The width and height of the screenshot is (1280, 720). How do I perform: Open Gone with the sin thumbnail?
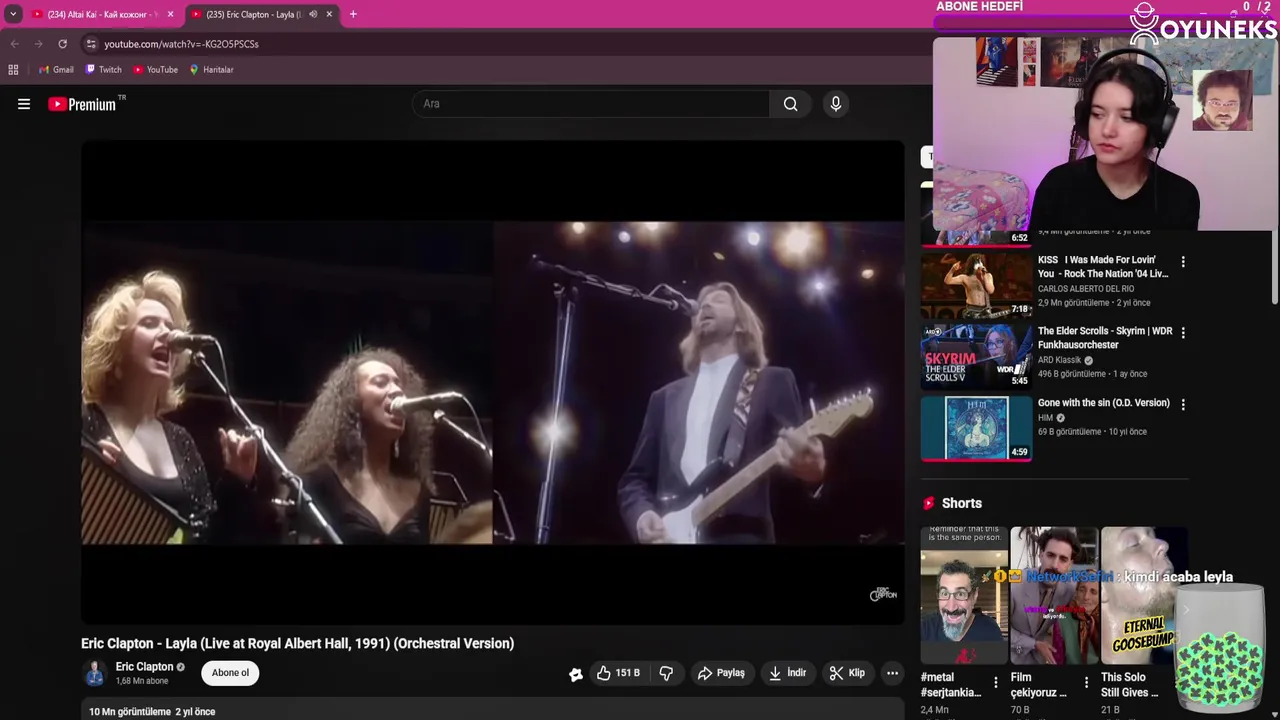coord(976,427)
